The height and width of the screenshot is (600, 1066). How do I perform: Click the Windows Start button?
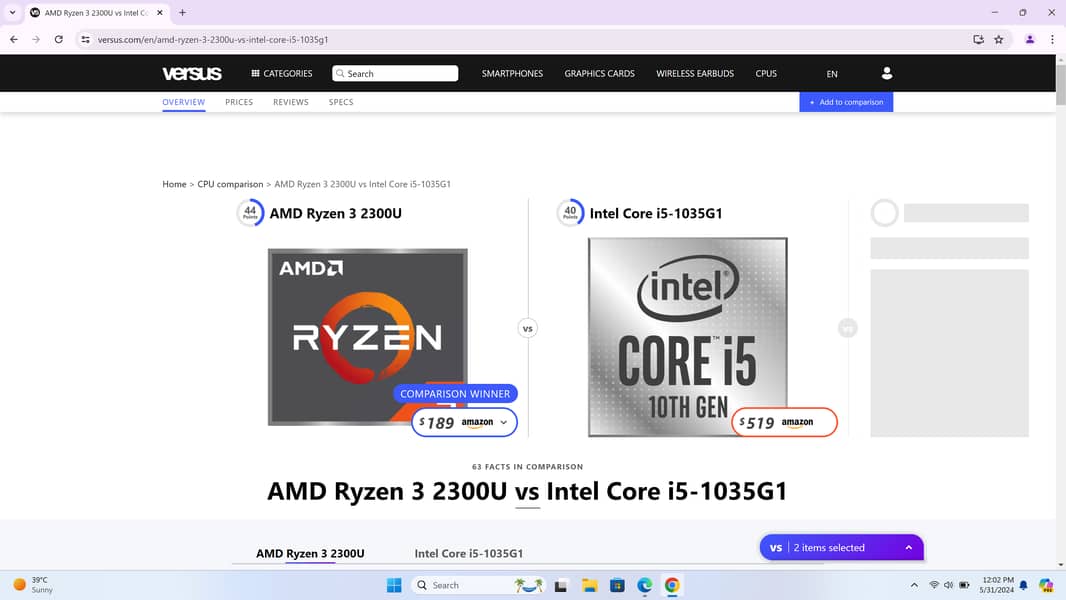394,585
